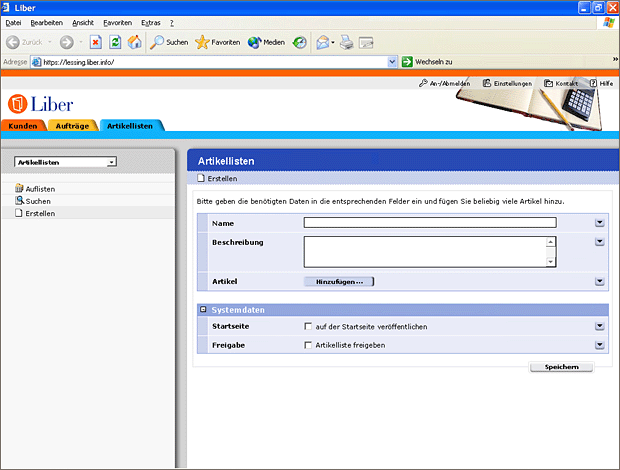The height and width of the screenshot is (470, 620).
Task: Expand help arrow on Startseite row
Action: [x=599, y=326]
